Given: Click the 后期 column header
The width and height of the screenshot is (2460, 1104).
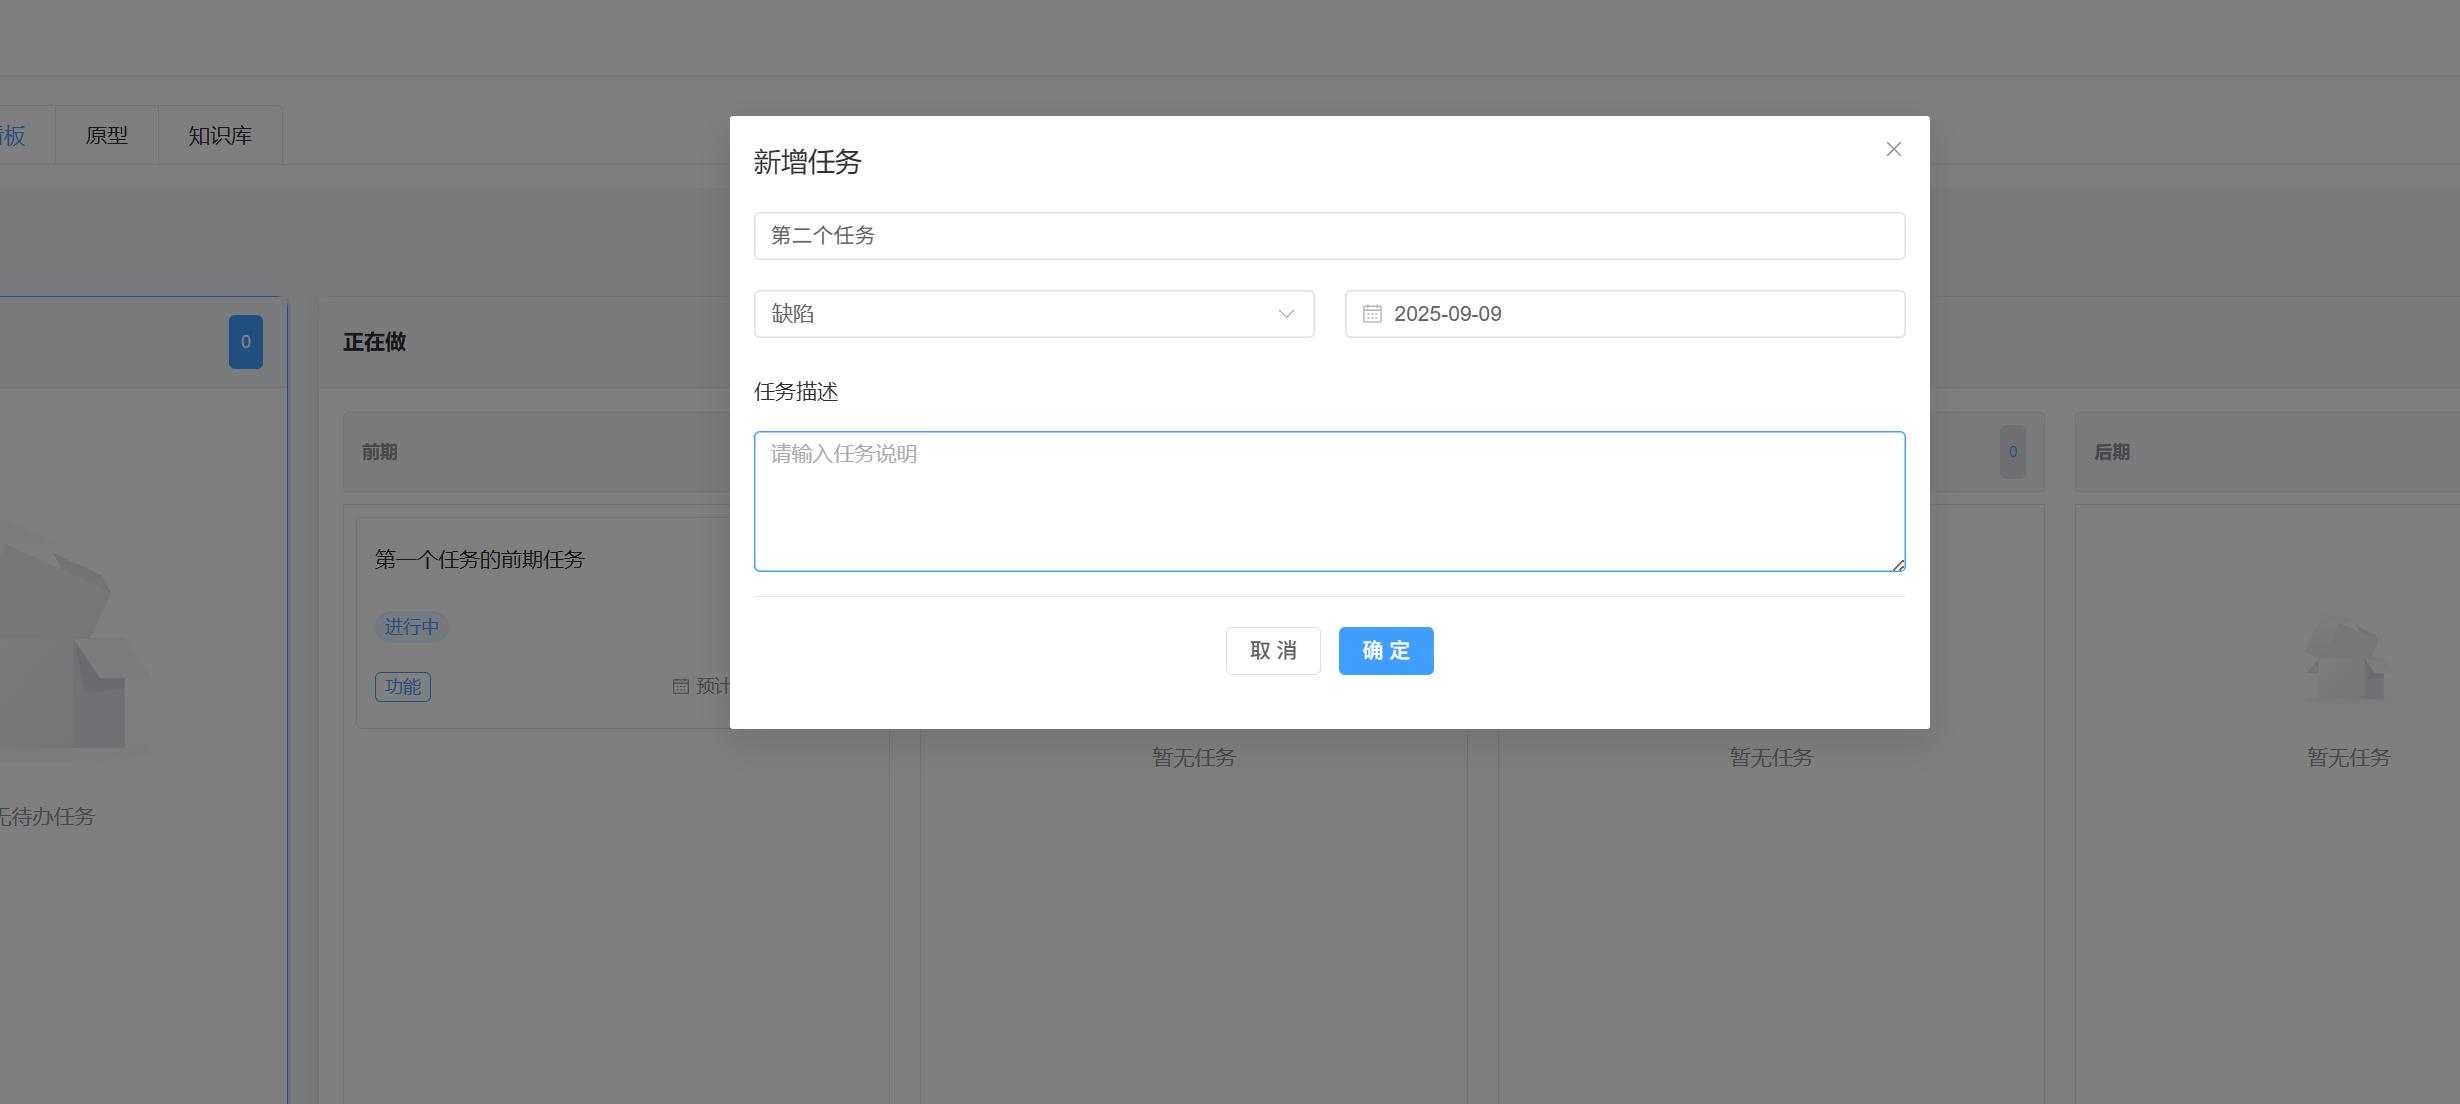Looking at the screenshot, I should (2111, 452).
